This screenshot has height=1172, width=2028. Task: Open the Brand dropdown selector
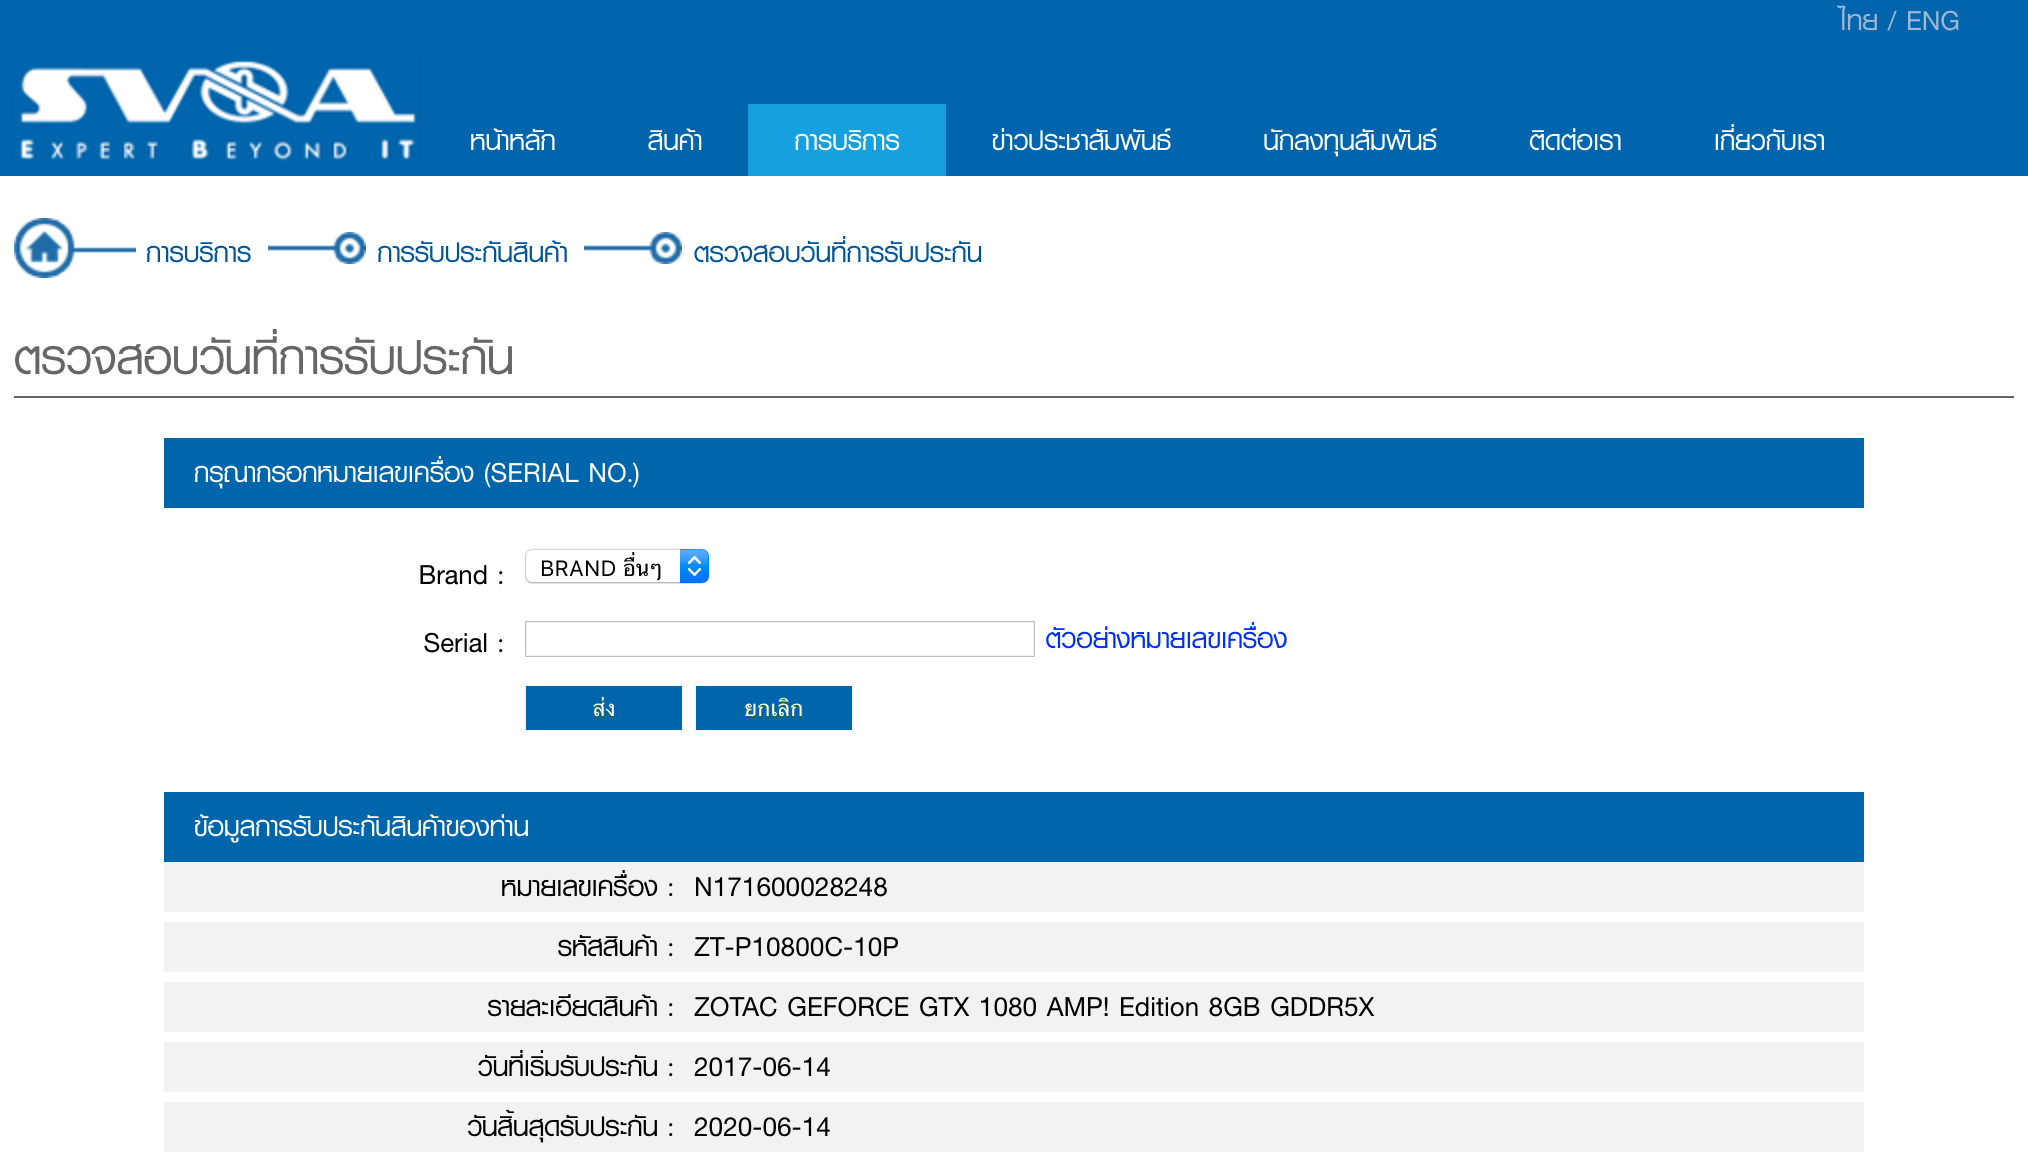pyautogui.click(x=603, y=567)
